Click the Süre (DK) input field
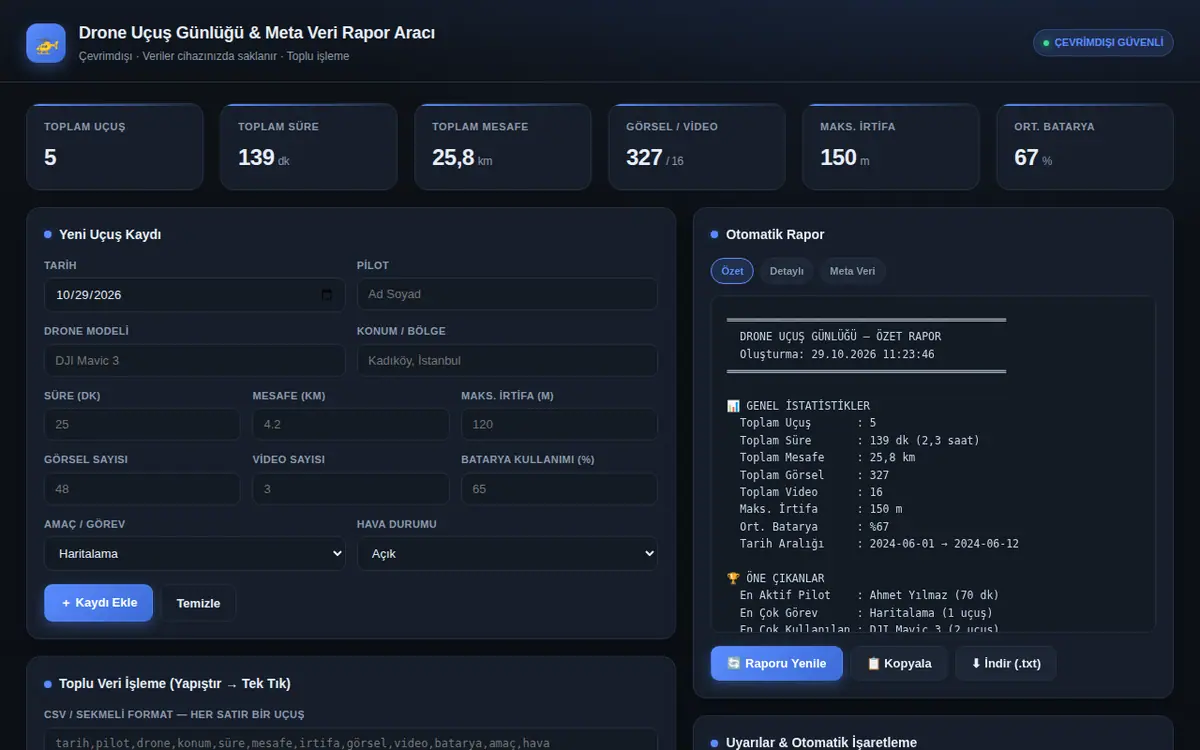This screenshot has width=1200, height=750. 142,424
